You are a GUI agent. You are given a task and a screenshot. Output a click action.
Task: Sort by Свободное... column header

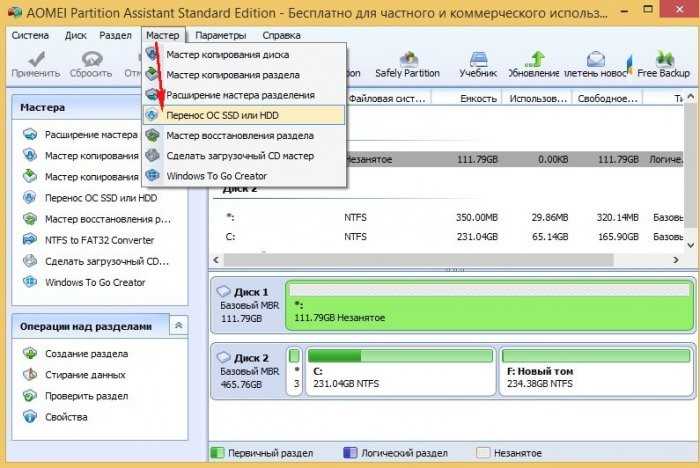(x=608, y=98)
